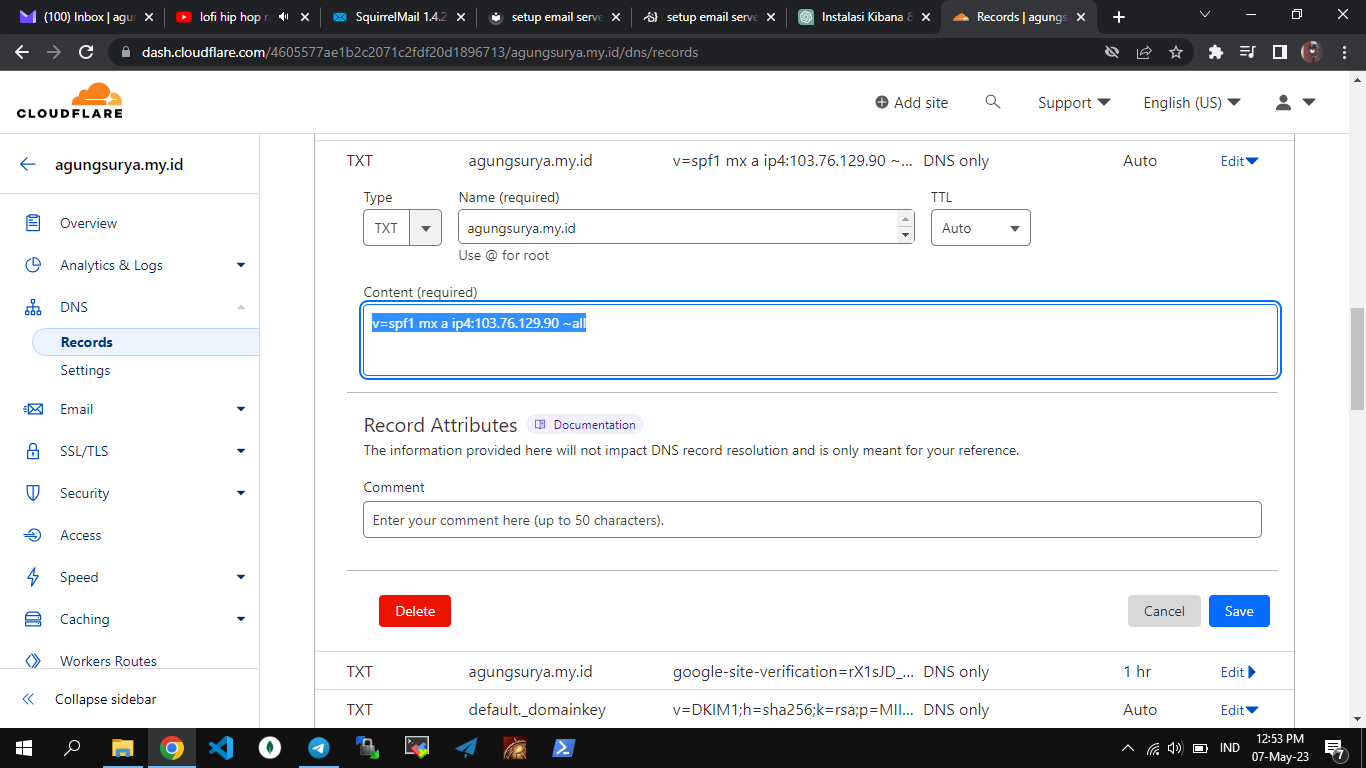Open the record Type dropdown
The width and height of the screenshot is (1366, 768).
click(402, 228)
